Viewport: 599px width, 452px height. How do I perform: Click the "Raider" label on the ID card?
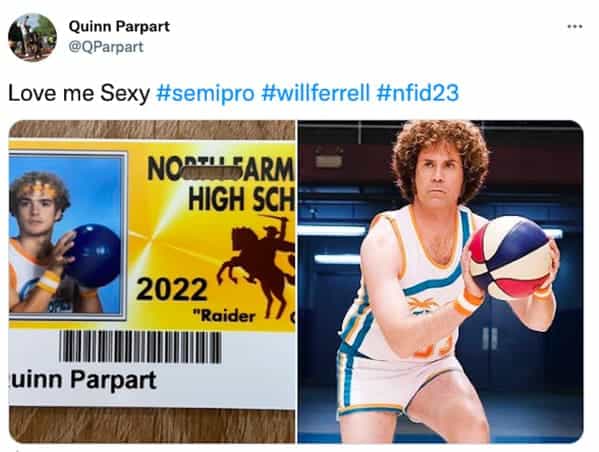(x=224, y=316)
